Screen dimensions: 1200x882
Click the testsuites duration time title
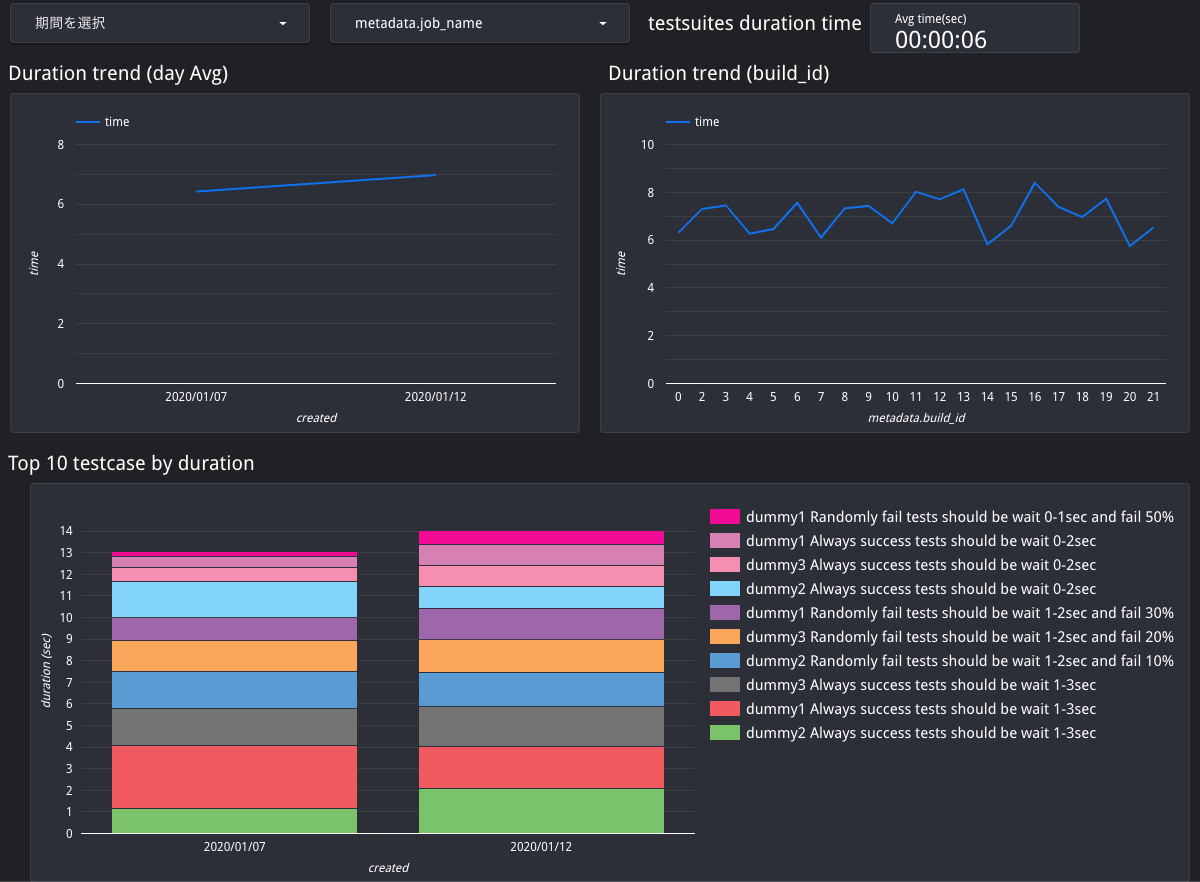755,23
